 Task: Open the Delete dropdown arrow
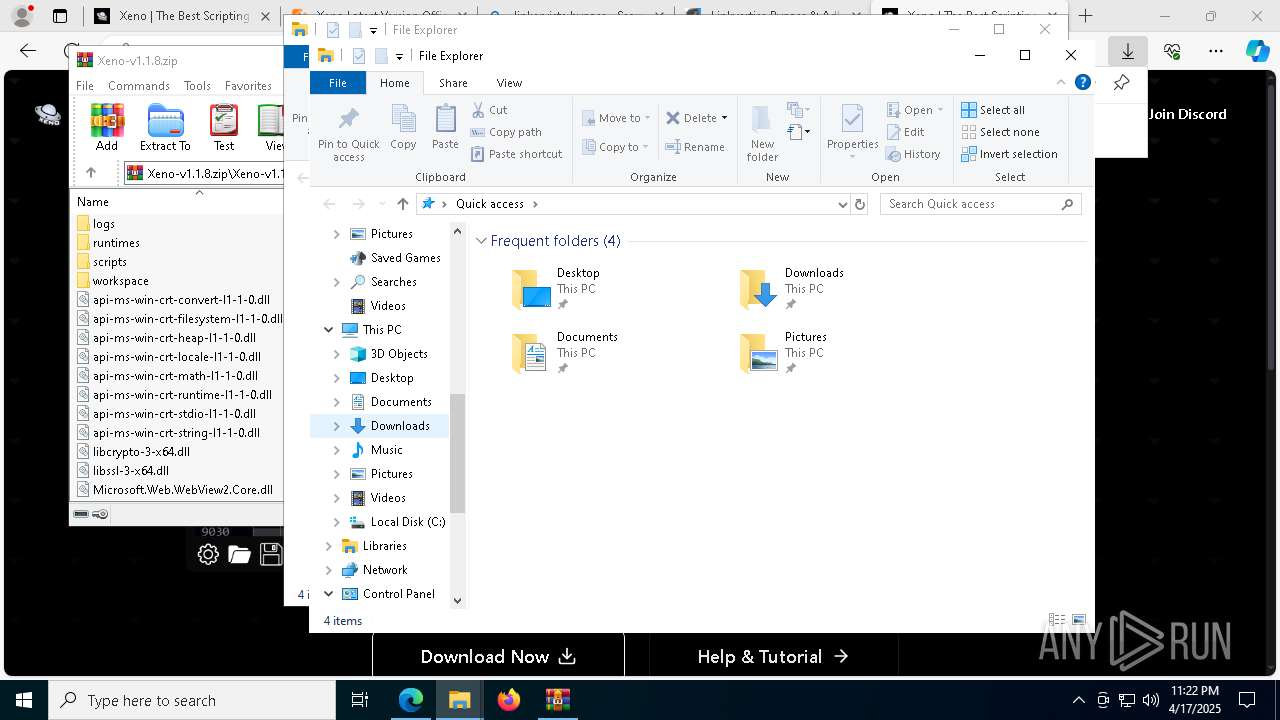tap(724, 118)
